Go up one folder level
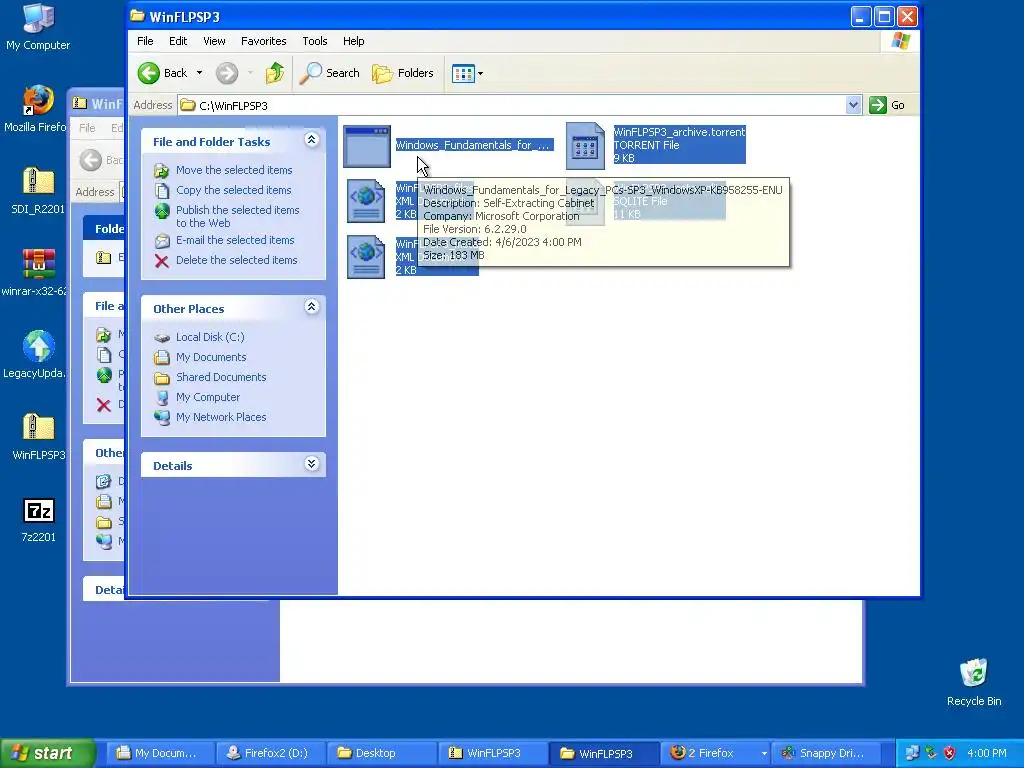Screen dimensions: 1024x768 [x=275, y=73]
